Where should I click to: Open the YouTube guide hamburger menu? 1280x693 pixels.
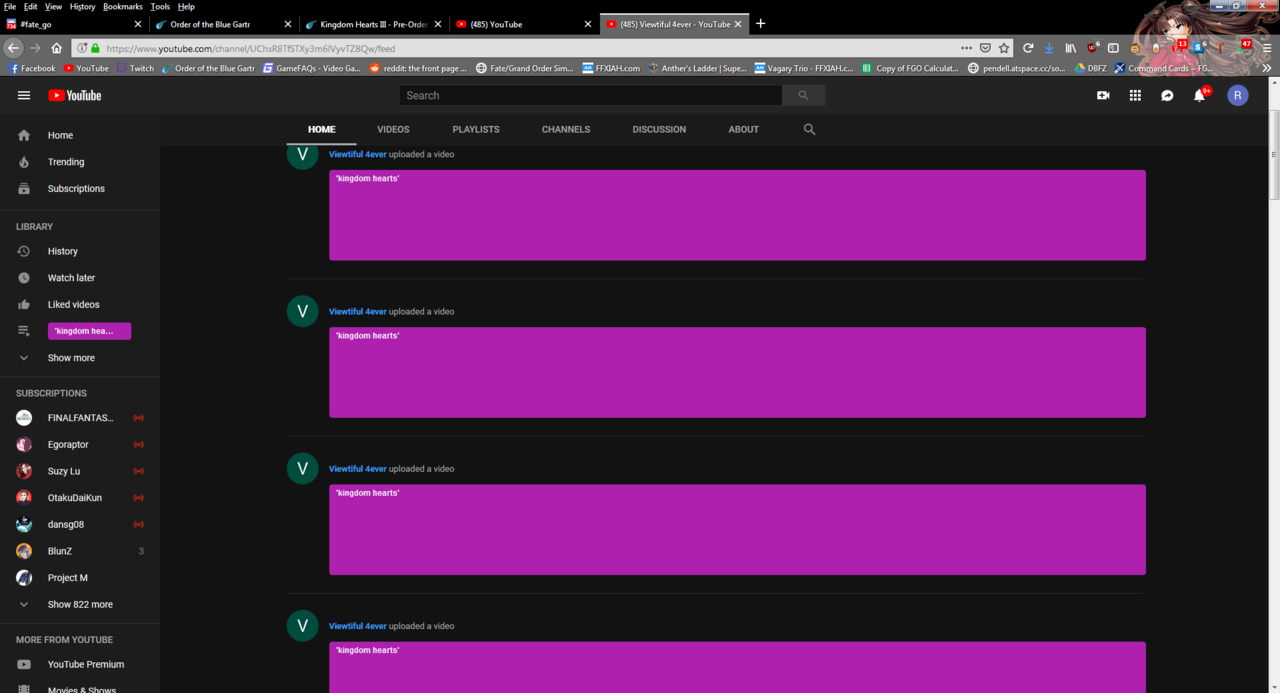click(24, 95)
